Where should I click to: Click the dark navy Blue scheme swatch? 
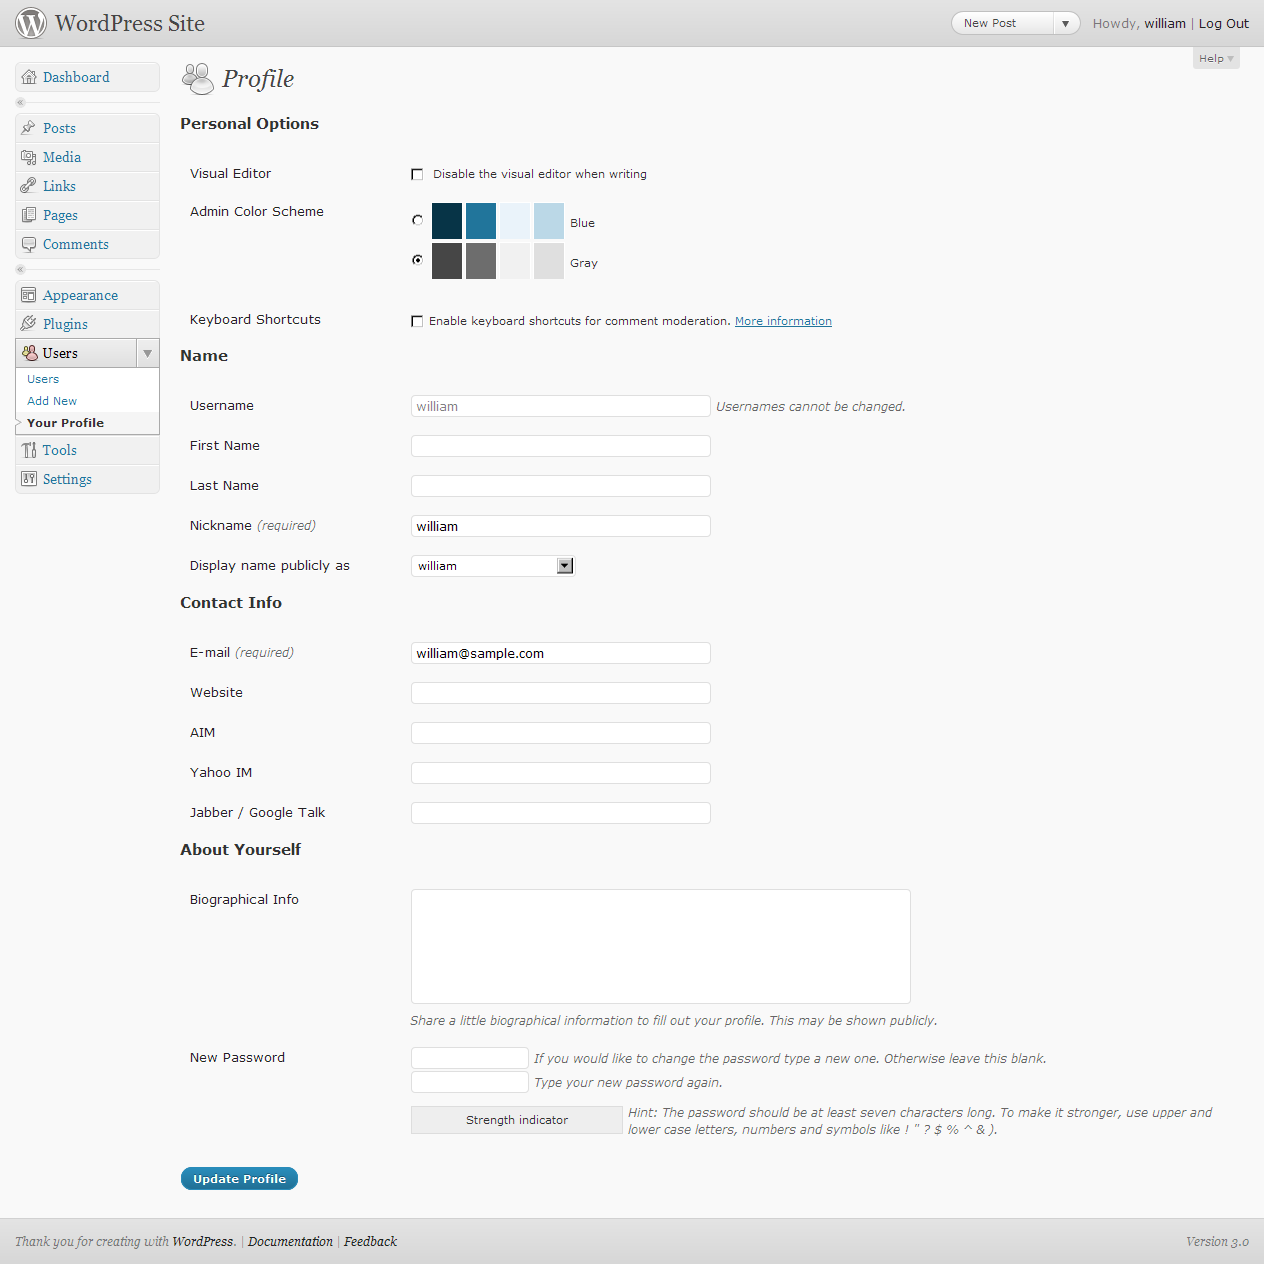[x=447, y=221]
